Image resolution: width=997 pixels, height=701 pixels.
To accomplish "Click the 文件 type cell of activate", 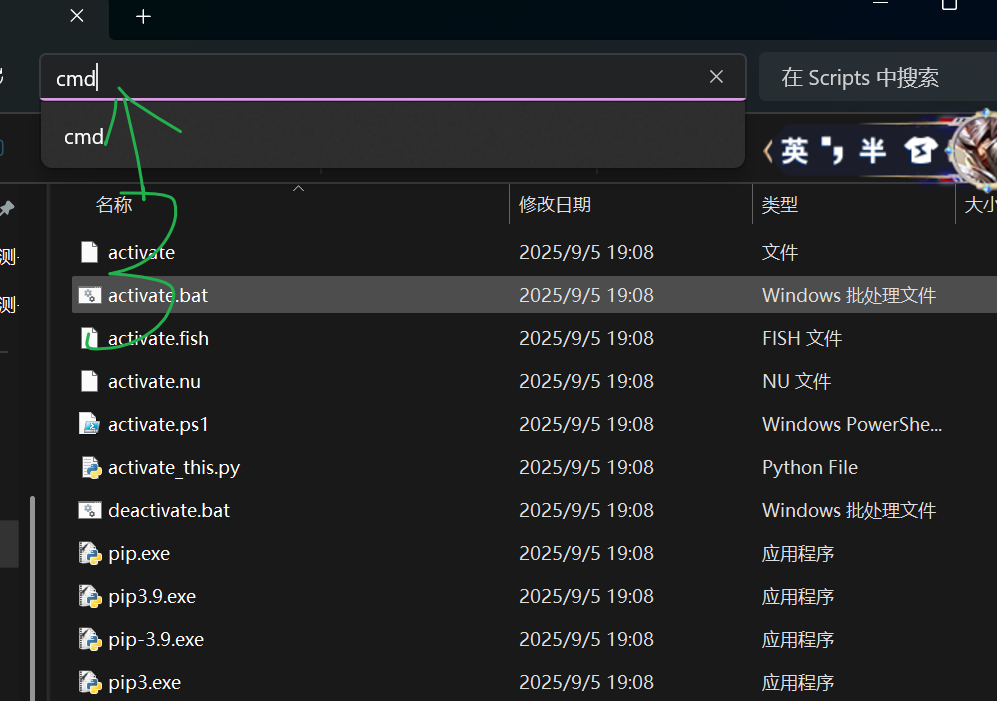I will coord(780,253).
